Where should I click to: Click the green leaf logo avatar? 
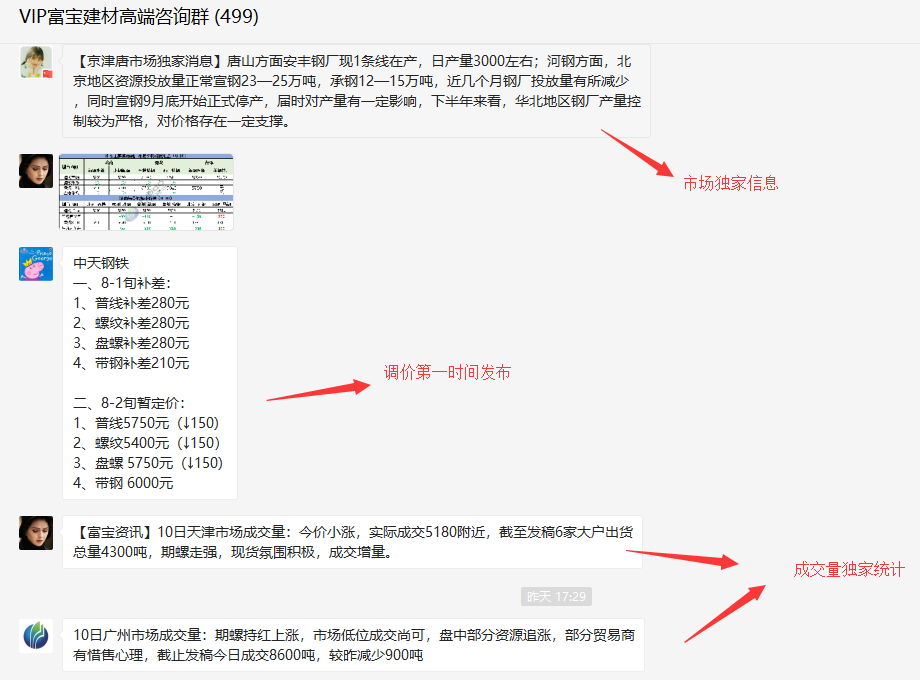tap(36, 636)
